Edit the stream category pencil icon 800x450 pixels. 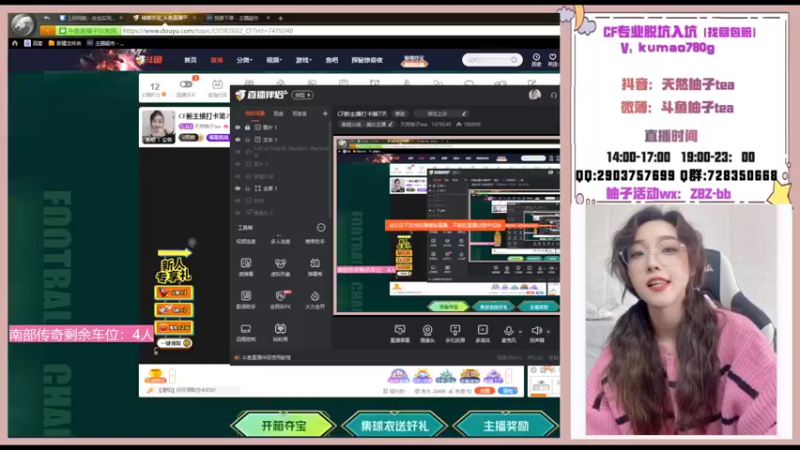390,124
